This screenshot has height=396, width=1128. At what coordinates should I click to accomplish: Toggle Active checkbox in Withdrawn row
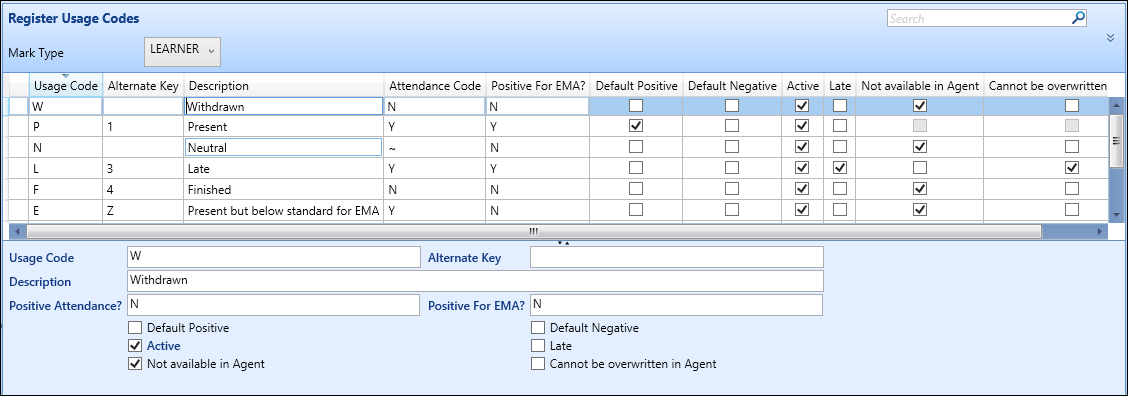tap(803, 106)
